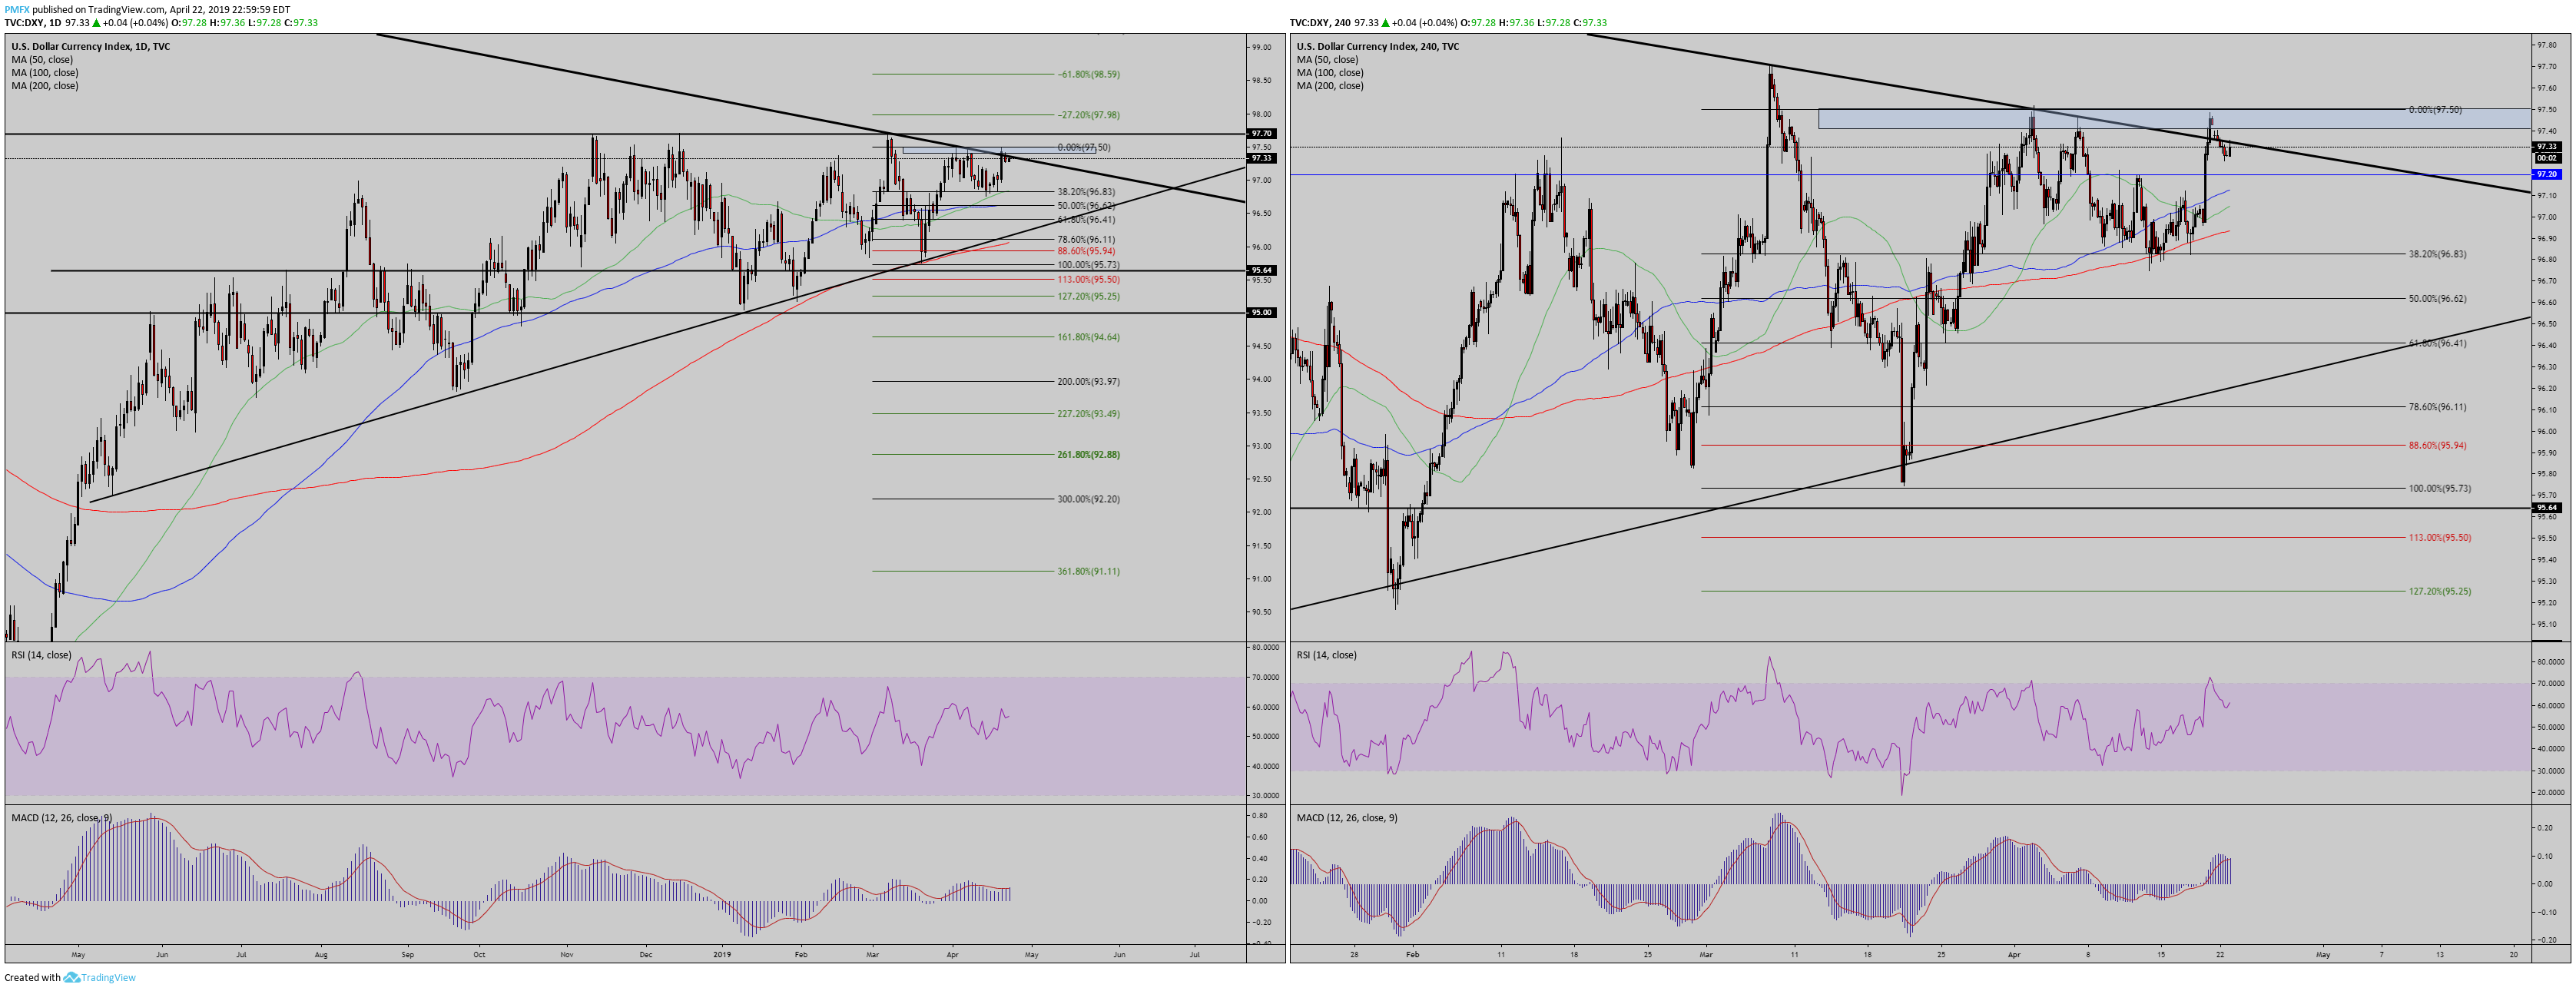Click the 95.64 price tag on 240 axis
The width and height of the screenshot is (2576, 991).
[2547, 507]
